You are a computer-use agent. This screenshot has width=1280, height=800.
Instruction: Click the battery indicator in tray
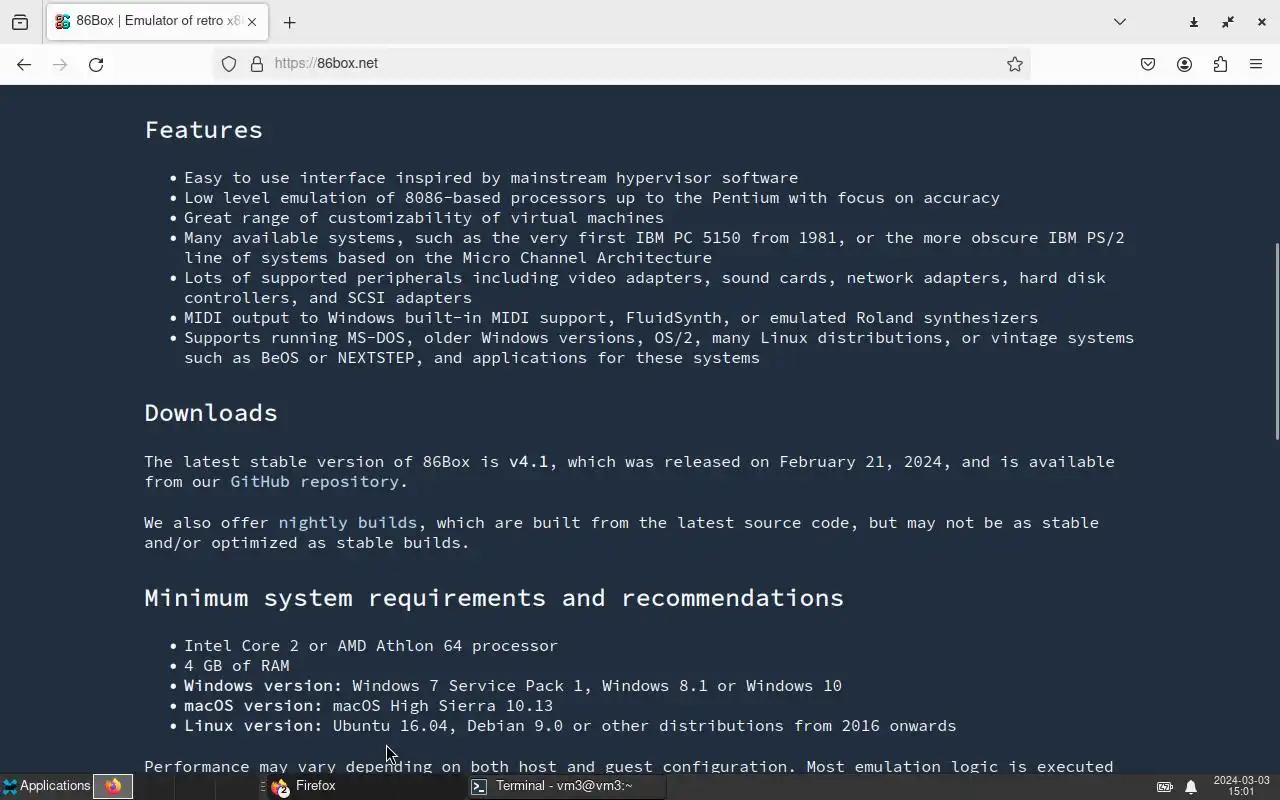(x=1165, y=787)
